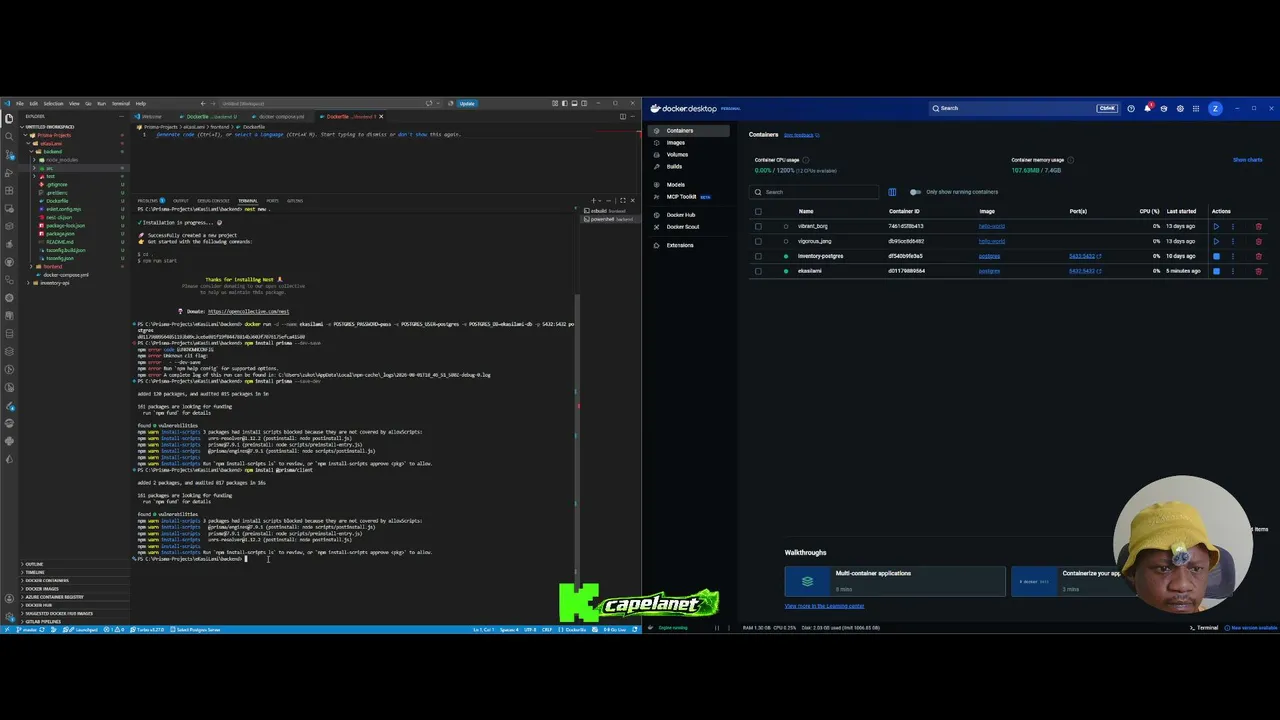Open the Explorer view in VS Code
Screen dimensions: 1280x720
click(9, 118)
